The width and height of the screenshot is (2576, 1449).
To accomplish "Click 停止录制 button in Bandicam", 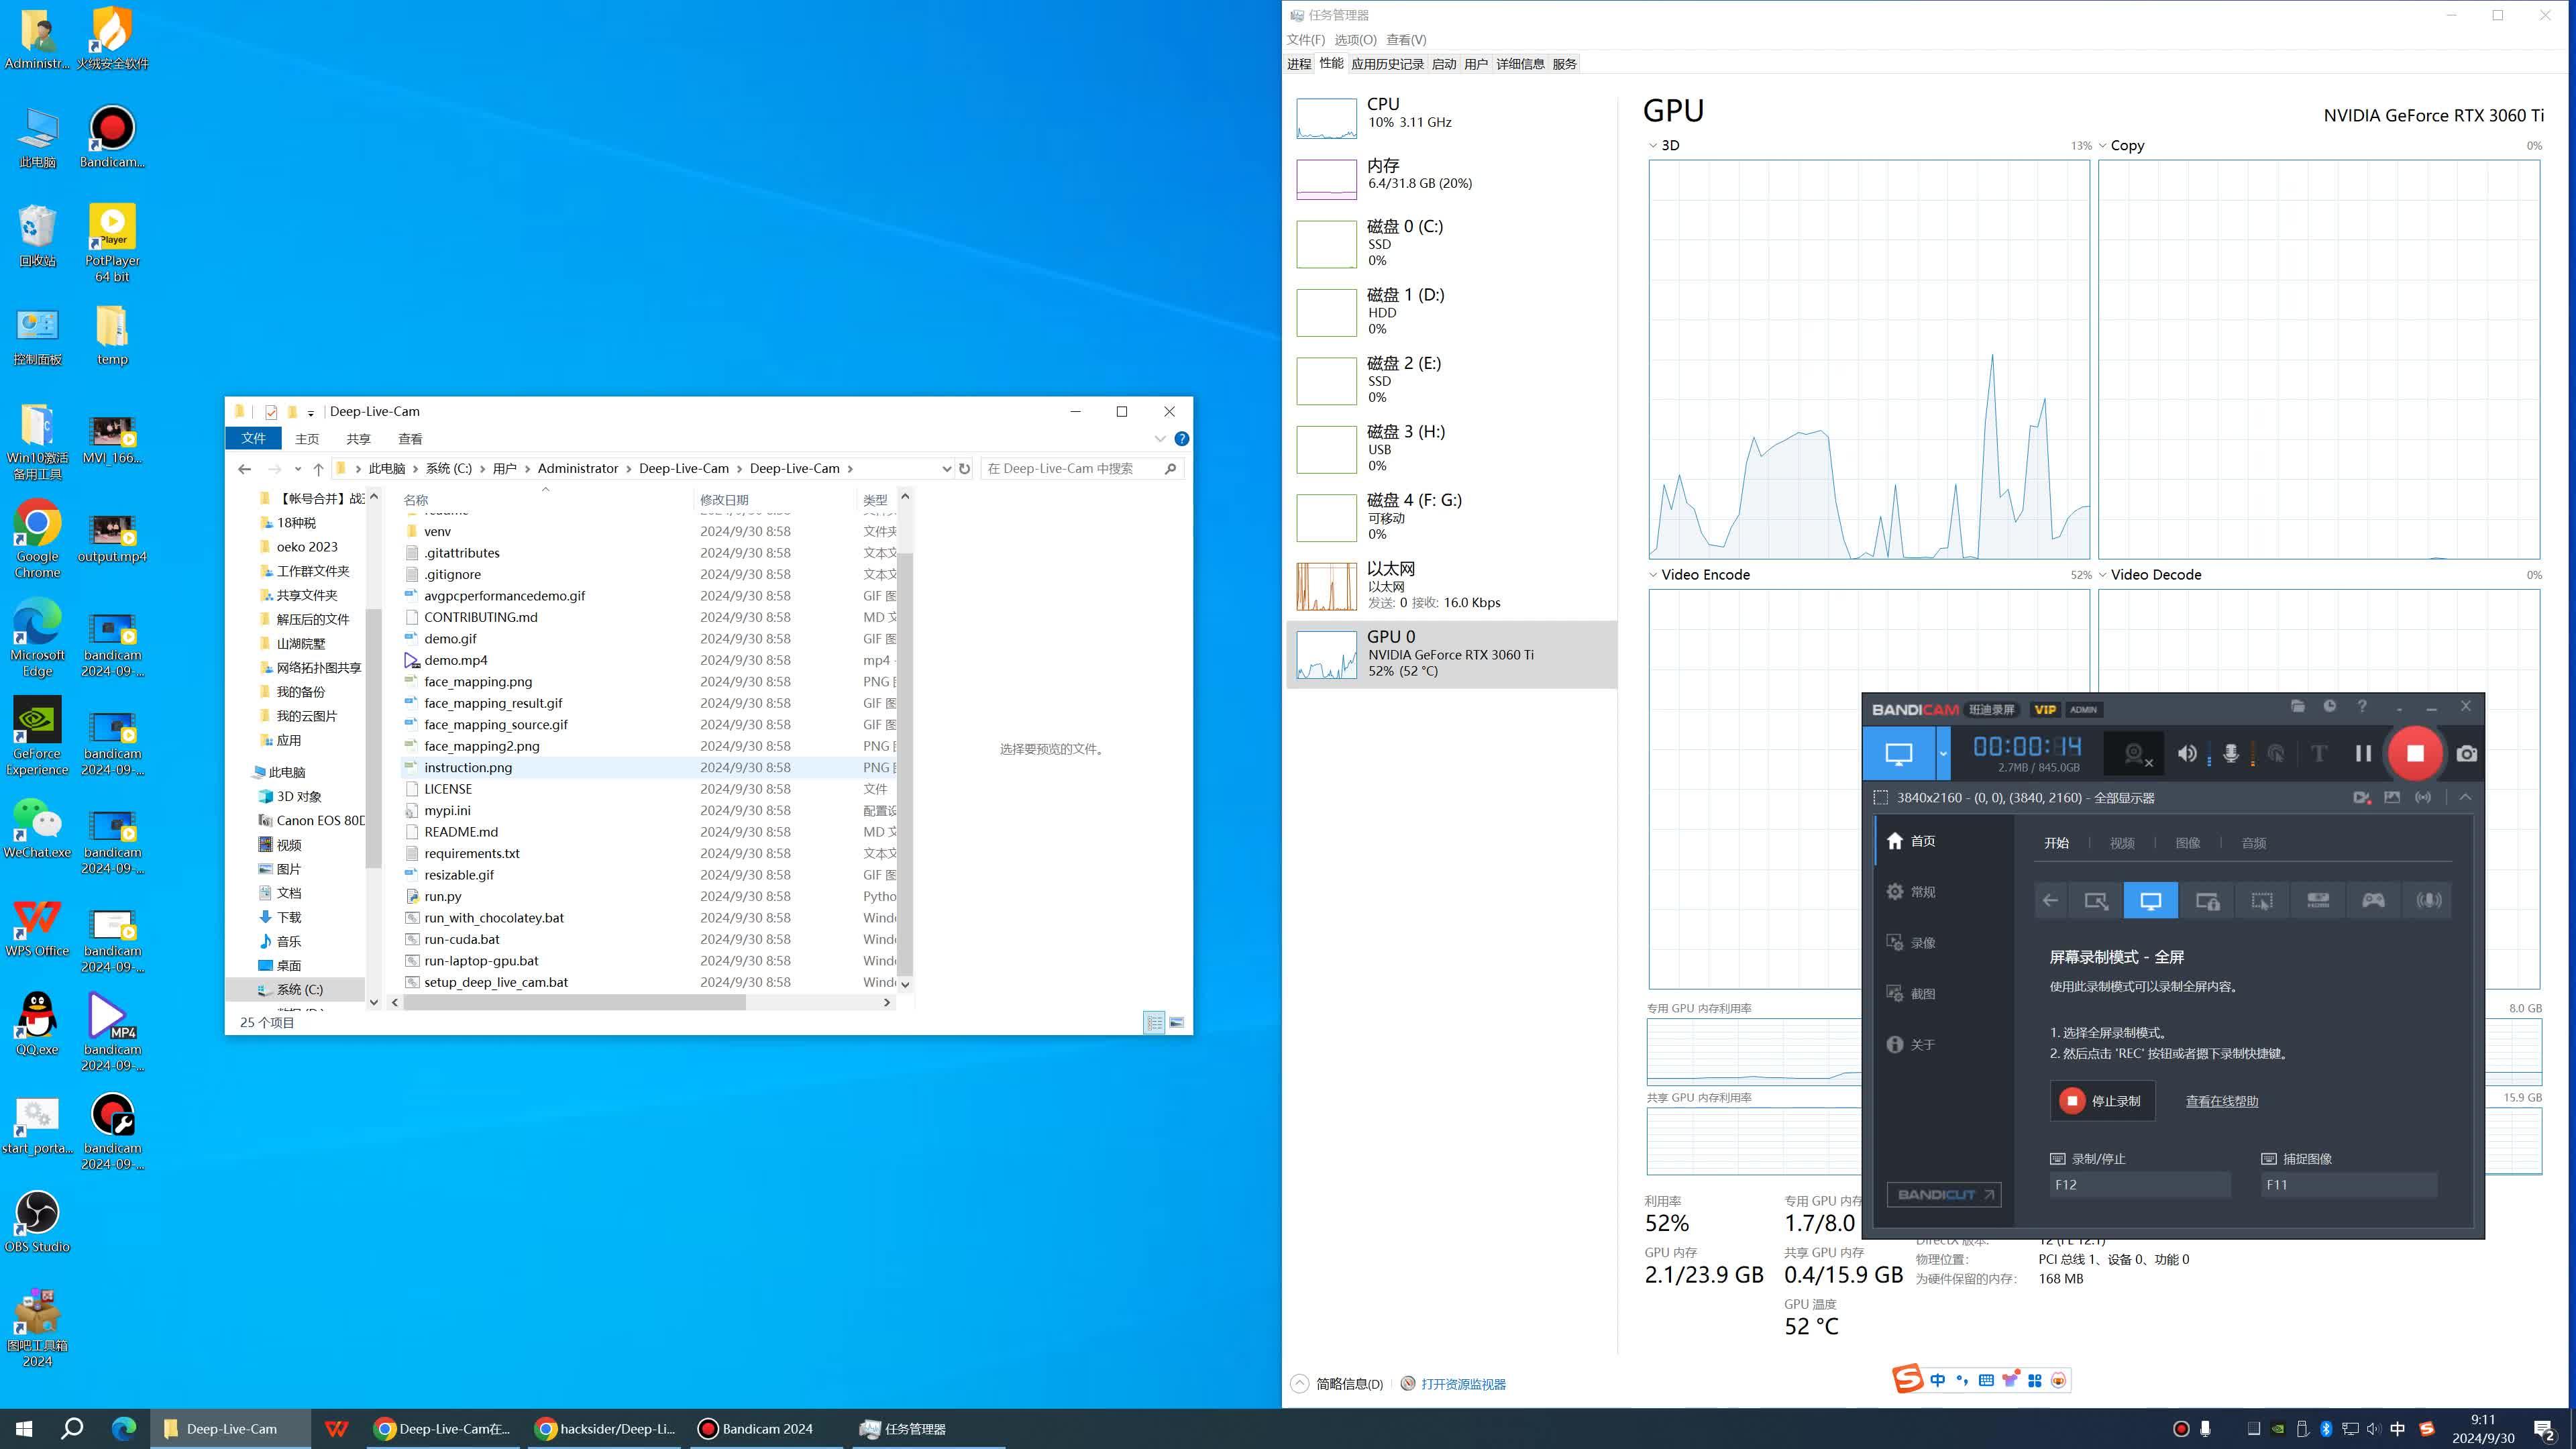I will click(2102, 1101).
